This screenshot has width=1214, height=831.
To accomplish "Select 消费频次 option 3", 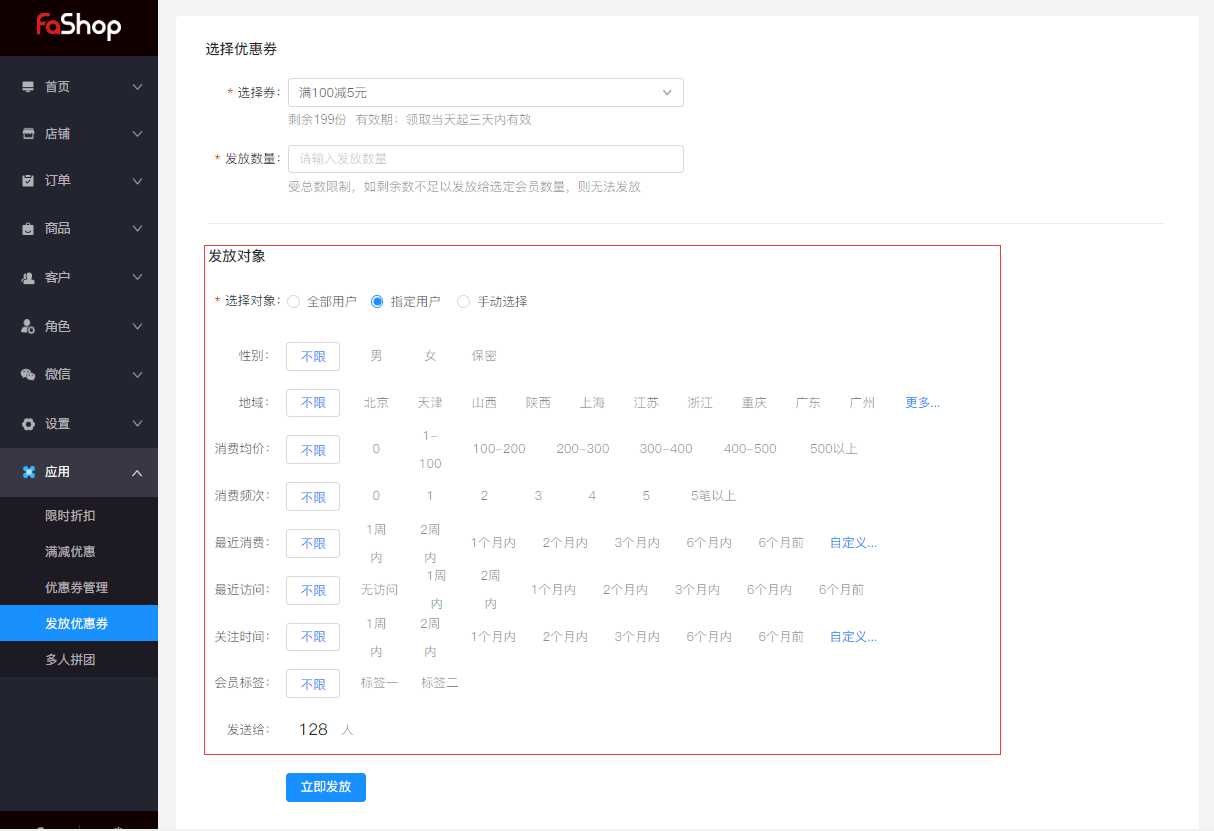I will [x=538, y=496].
